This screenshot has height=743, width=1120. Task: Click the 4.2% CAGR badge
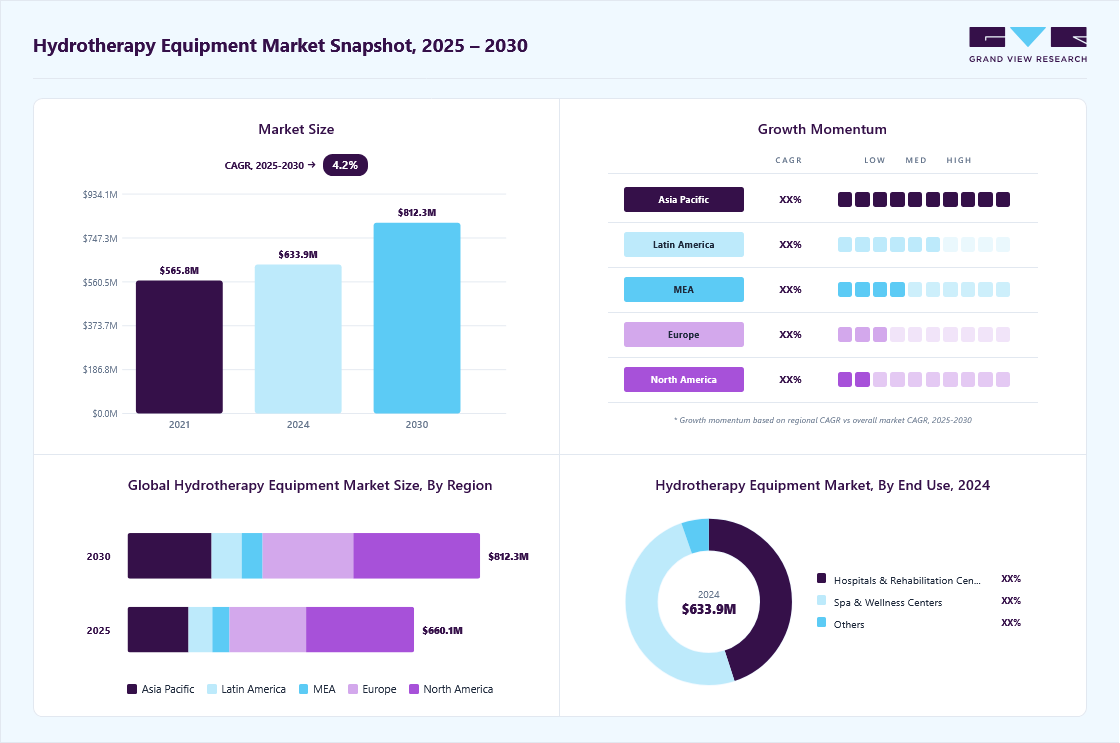(345, 165)
